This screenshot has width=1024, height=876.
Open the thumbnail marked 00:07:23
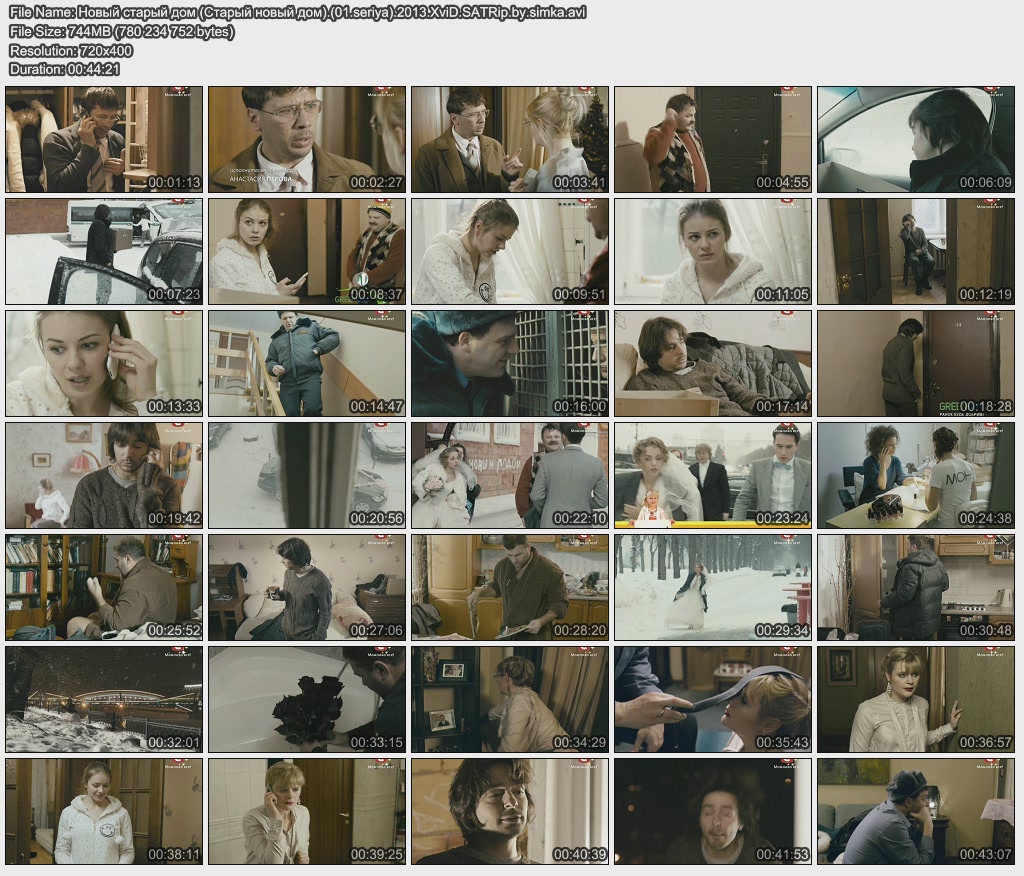point(104,251)
